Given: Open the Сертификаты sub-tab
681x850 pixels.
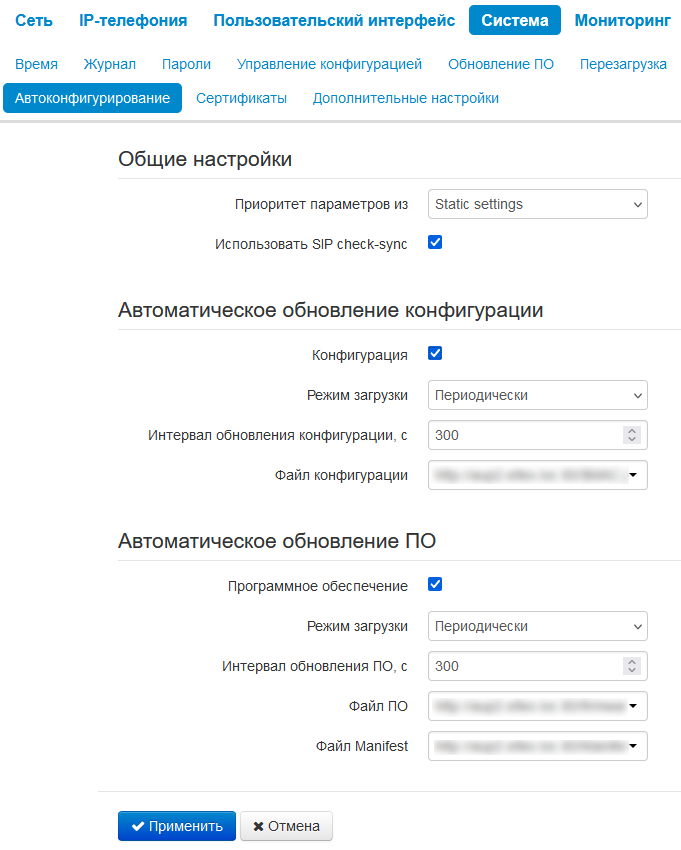Looking at the screenshot, I should pos(241,98).
